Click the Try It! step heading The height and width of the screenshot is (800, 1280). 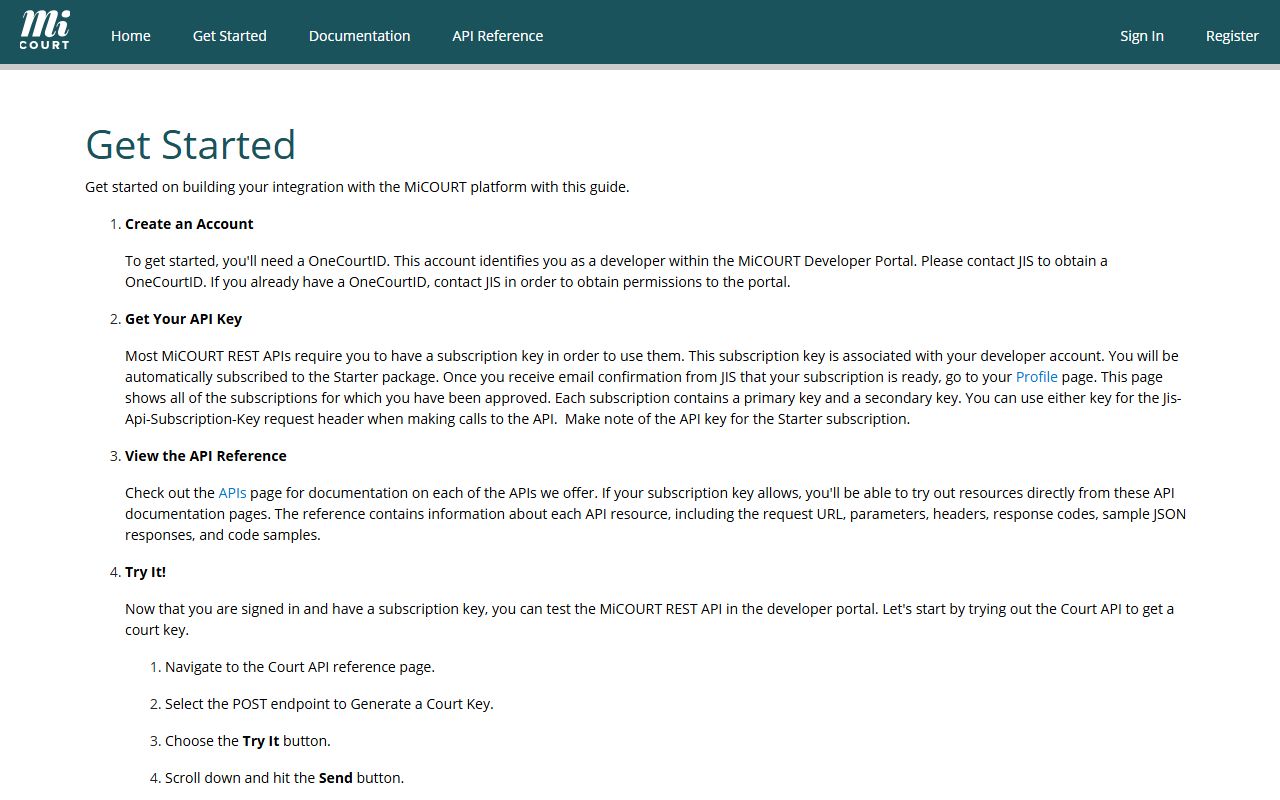tap(146, 572)
